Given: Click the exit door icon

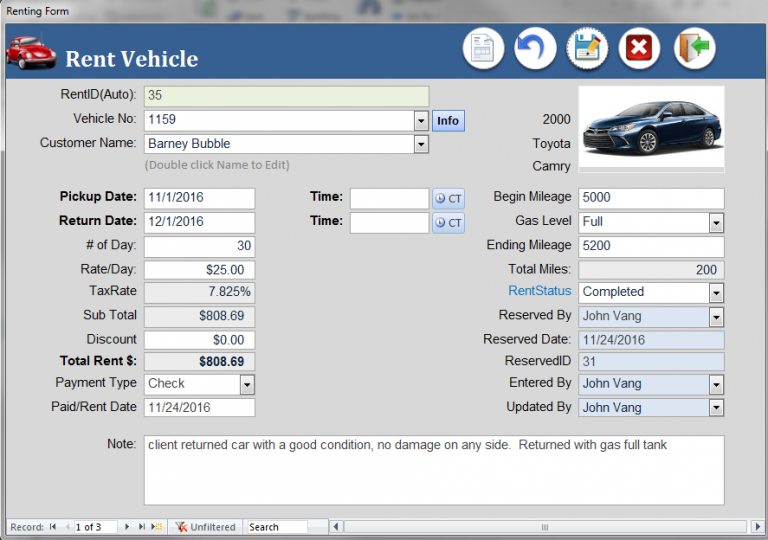Looking at the screenshot, I should [695, 48].
